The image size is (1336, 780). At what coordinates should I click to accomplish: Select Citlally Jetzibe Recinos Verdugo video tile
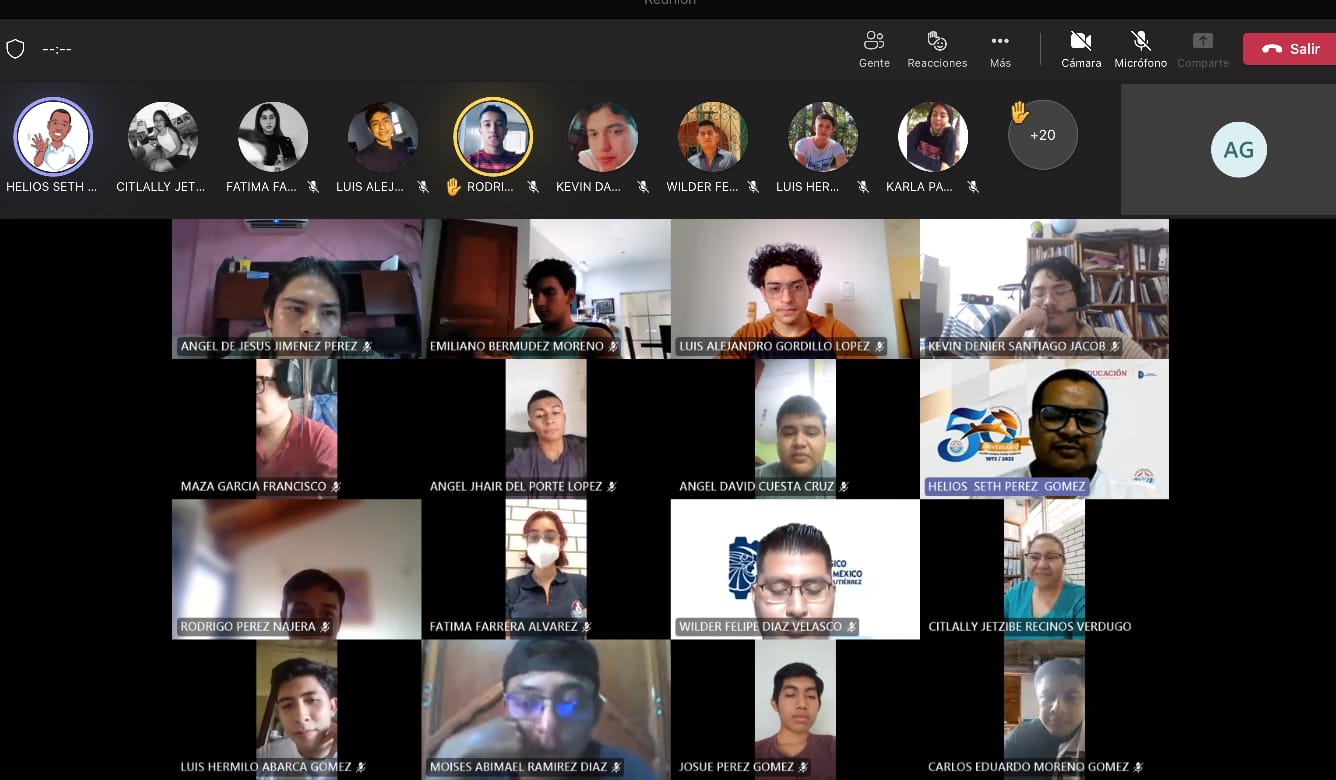tap(1044, 569)
